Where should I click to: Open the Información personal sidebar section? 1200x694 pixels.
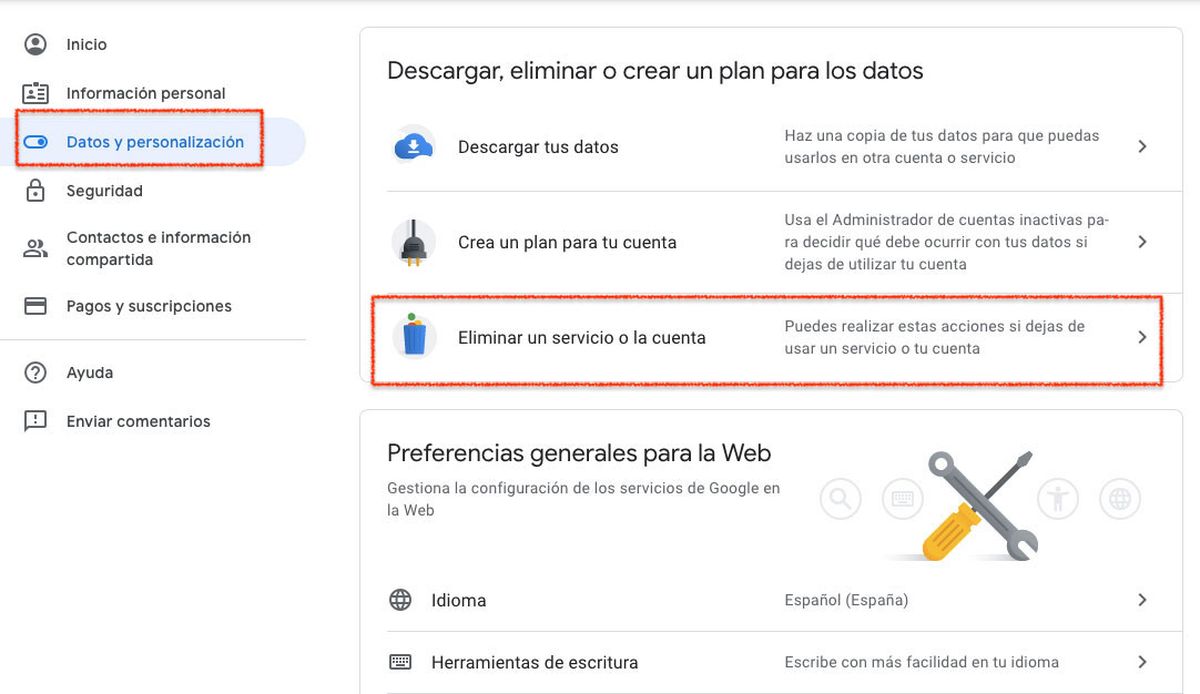point(144,93)
